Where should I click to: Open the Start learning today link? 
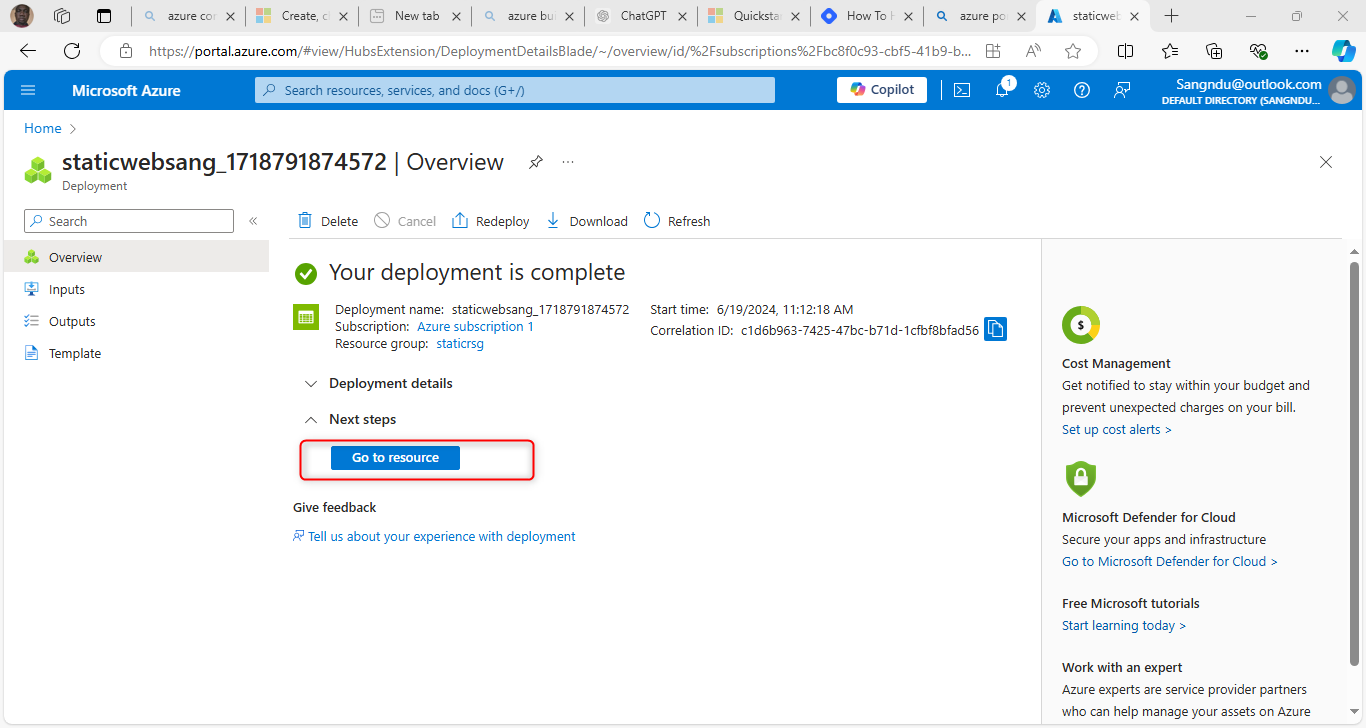pos(1124,626)
